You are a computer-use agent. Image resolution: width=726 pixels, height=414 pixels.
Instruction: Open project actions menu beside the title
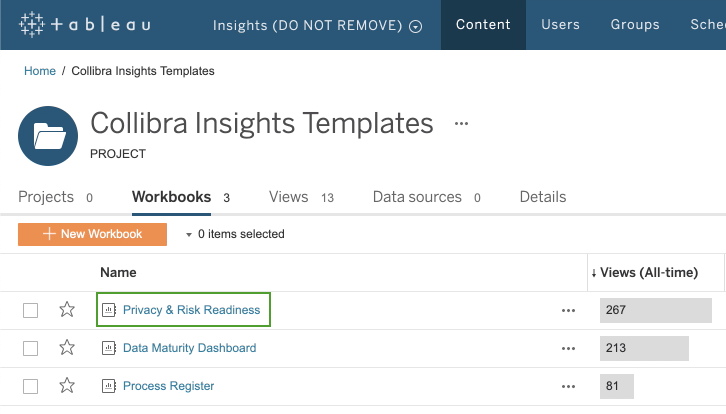pos(461,123)
